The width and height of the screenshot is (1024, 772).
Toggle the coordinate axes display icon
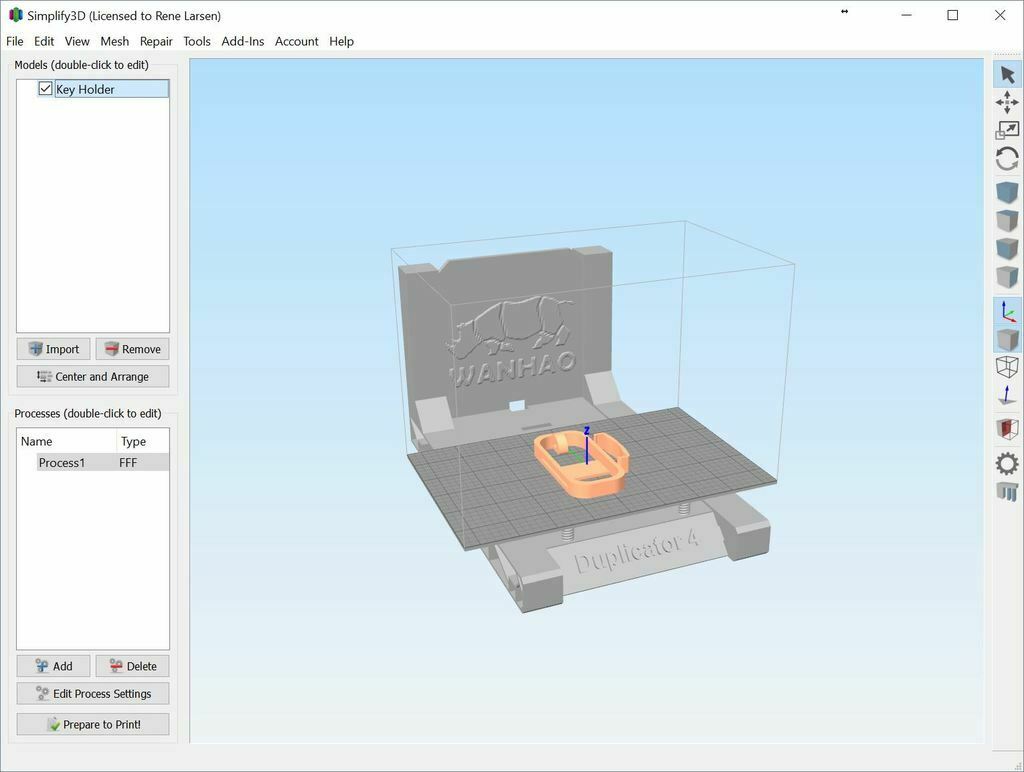(1007, 310)
